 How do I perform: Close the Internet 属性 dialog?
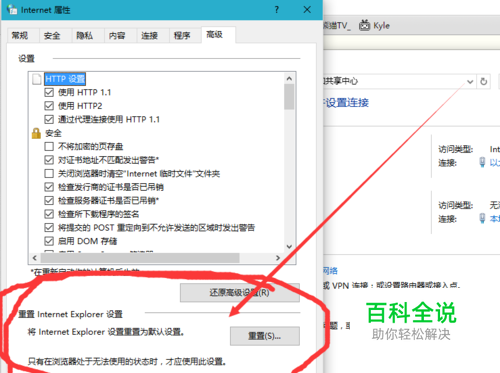pyautogui.click(x=307, y=10)
